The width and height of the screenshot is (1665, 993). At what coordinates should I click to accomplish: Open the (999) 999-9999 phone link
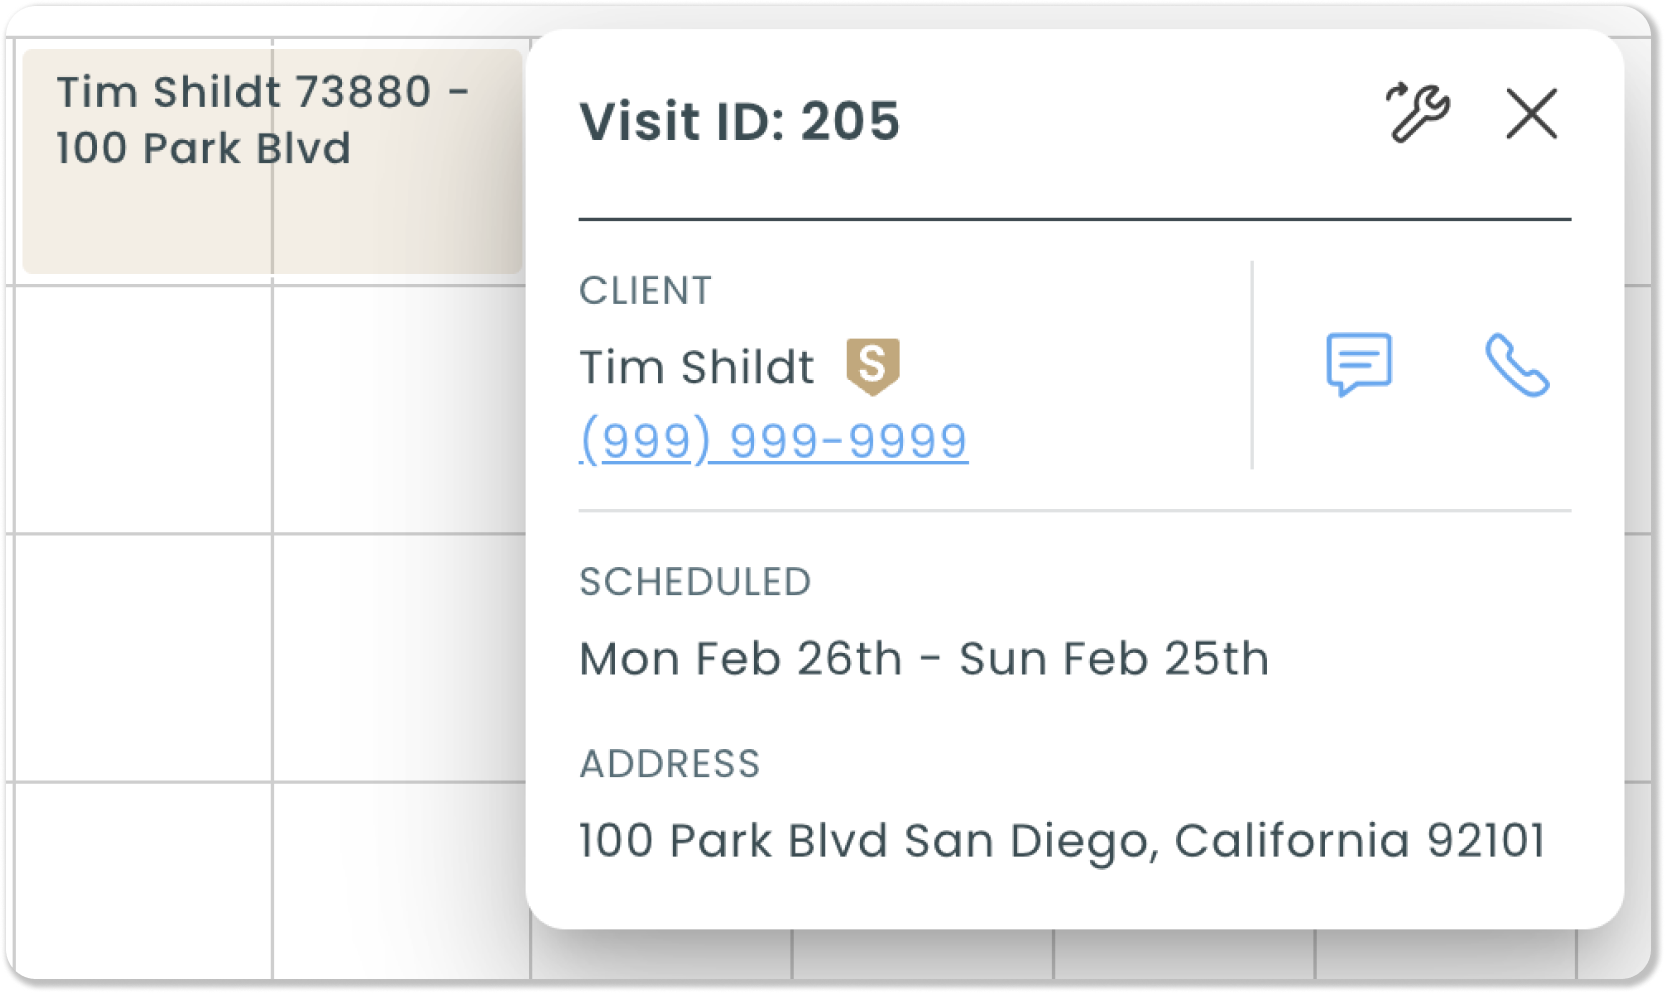pos(773,440)
